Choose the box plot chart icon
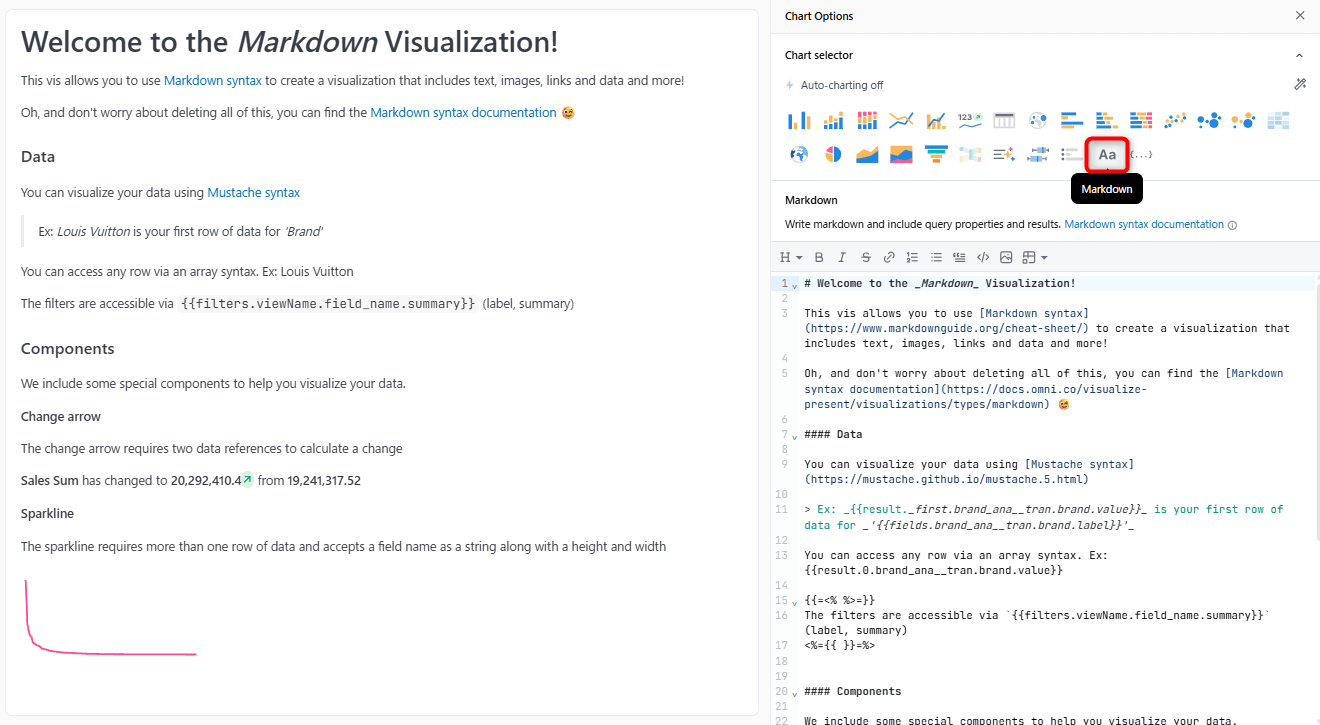This screenshot has width=1320, height=725. tap(1038, 155)
